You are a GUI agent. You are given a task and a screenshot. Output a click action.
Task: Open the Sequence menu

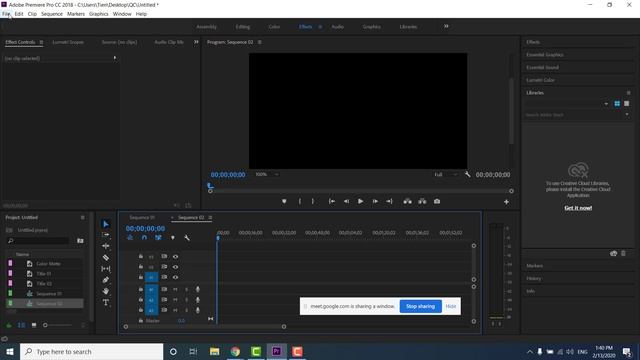52,14
